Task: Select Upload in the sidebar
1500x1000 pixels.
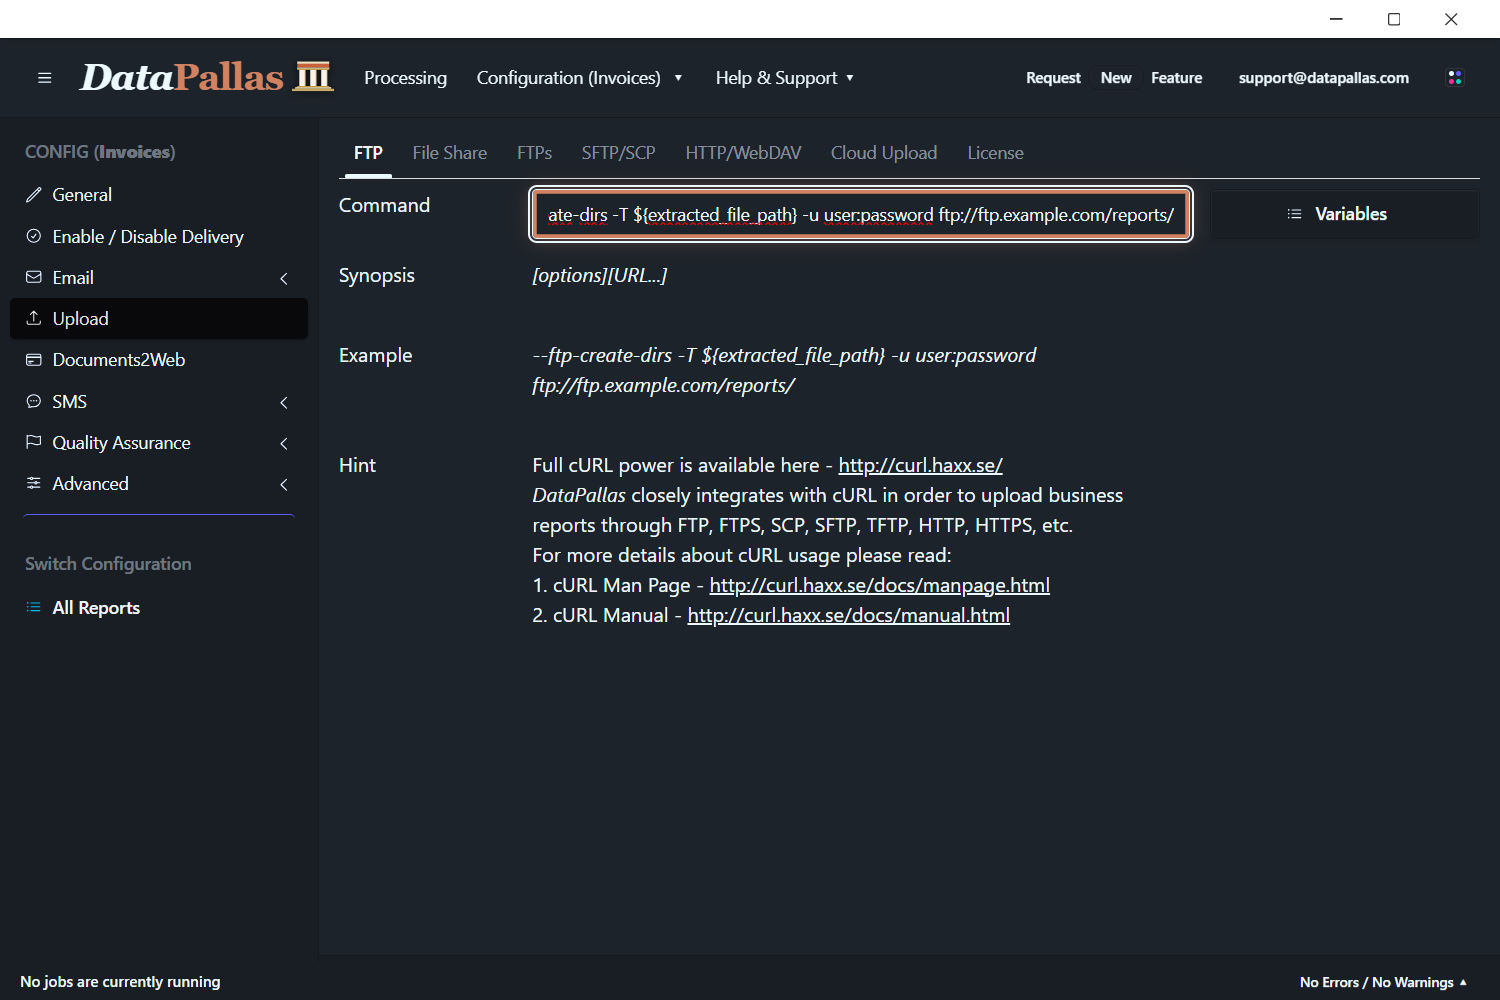Action: click(159, 318)
